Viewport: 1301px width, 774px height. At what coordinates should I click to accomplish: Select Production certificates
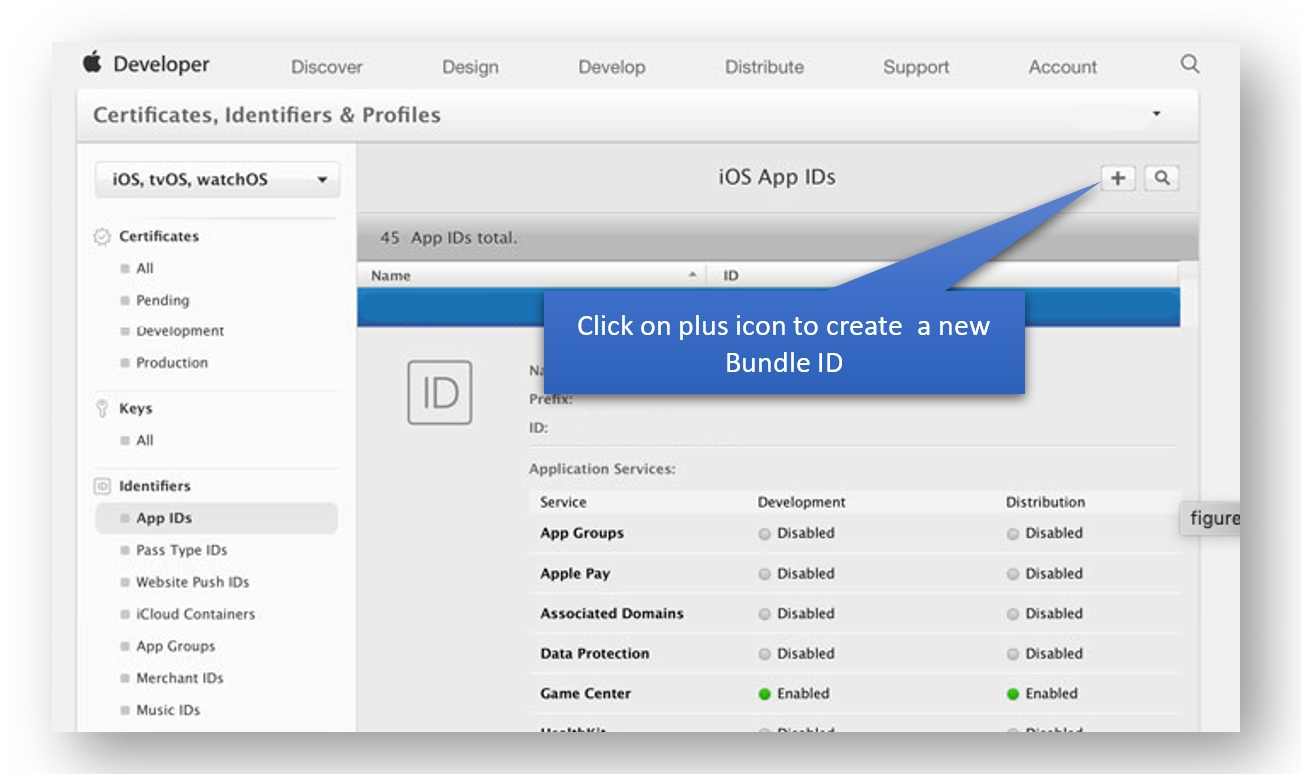pos(172,362)
